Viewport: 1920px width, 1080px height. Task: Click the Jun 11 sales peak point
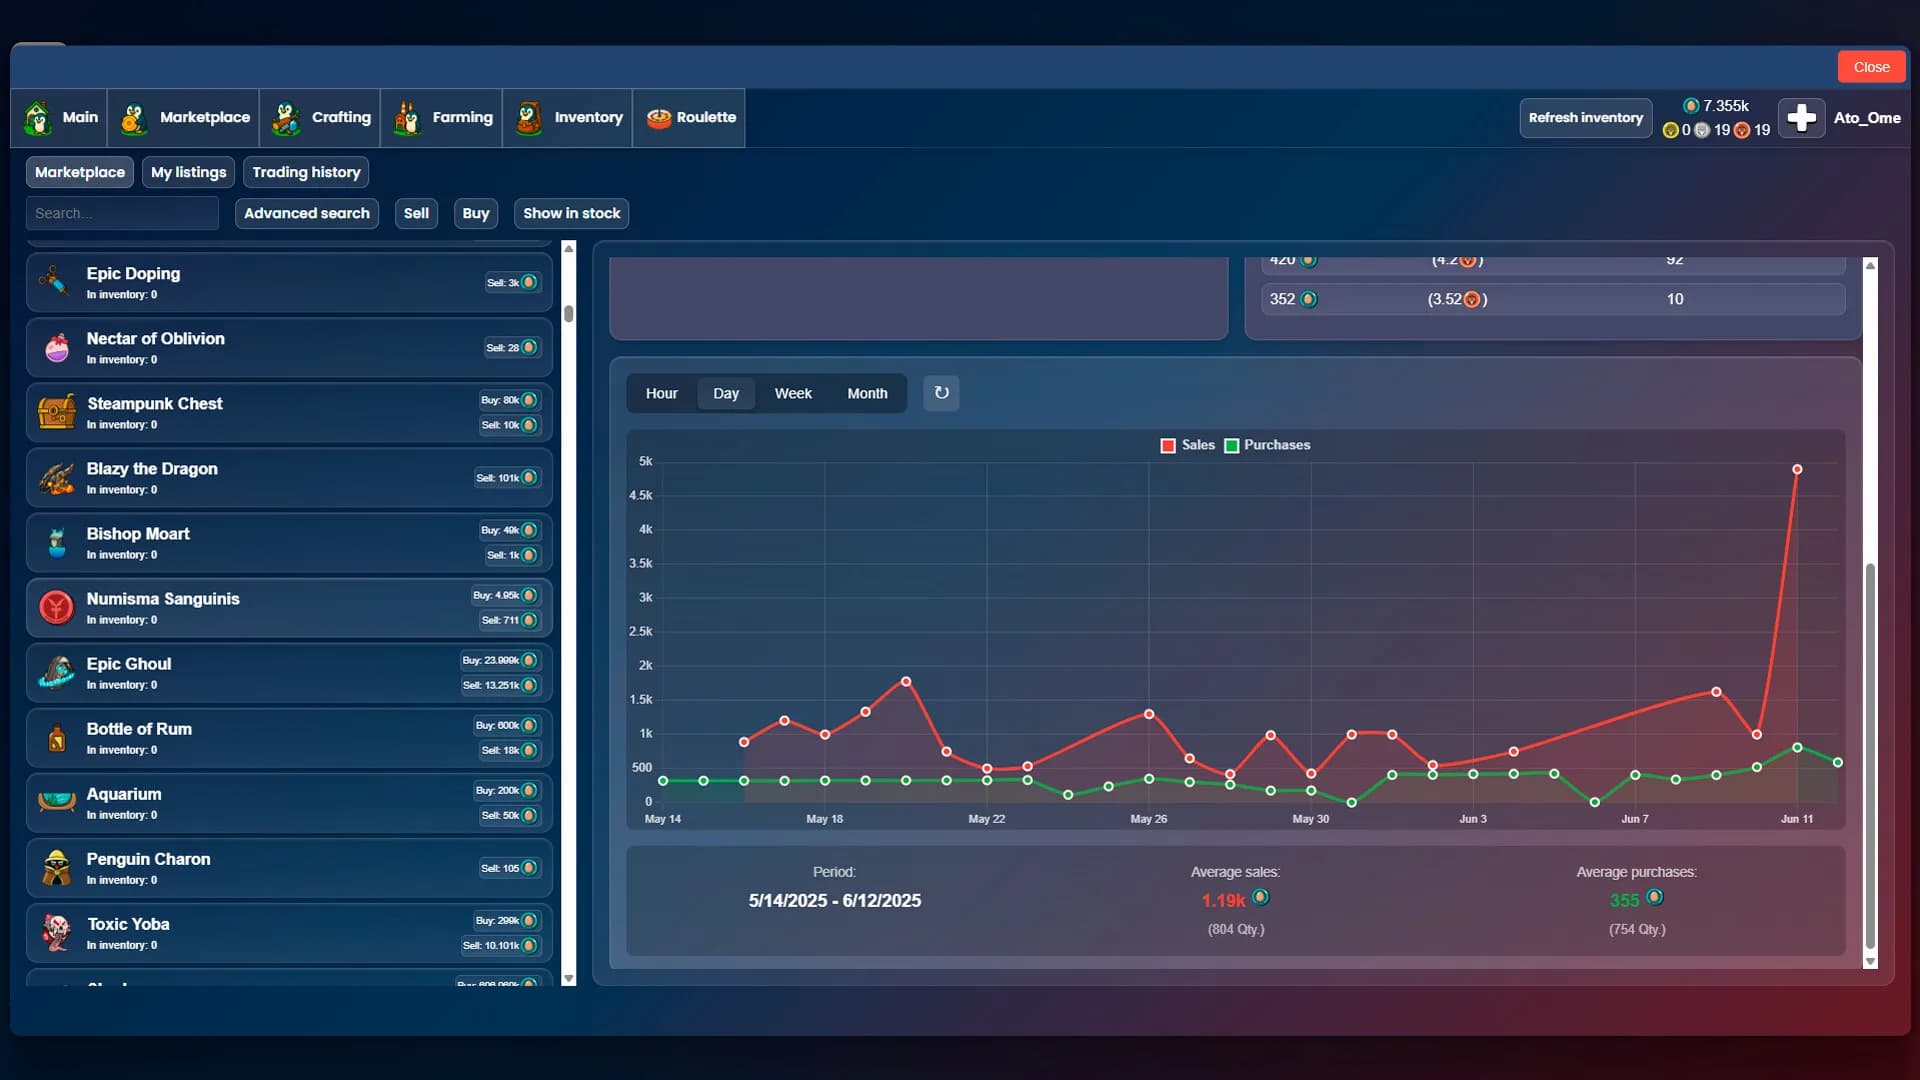[x=1797, y=469]
